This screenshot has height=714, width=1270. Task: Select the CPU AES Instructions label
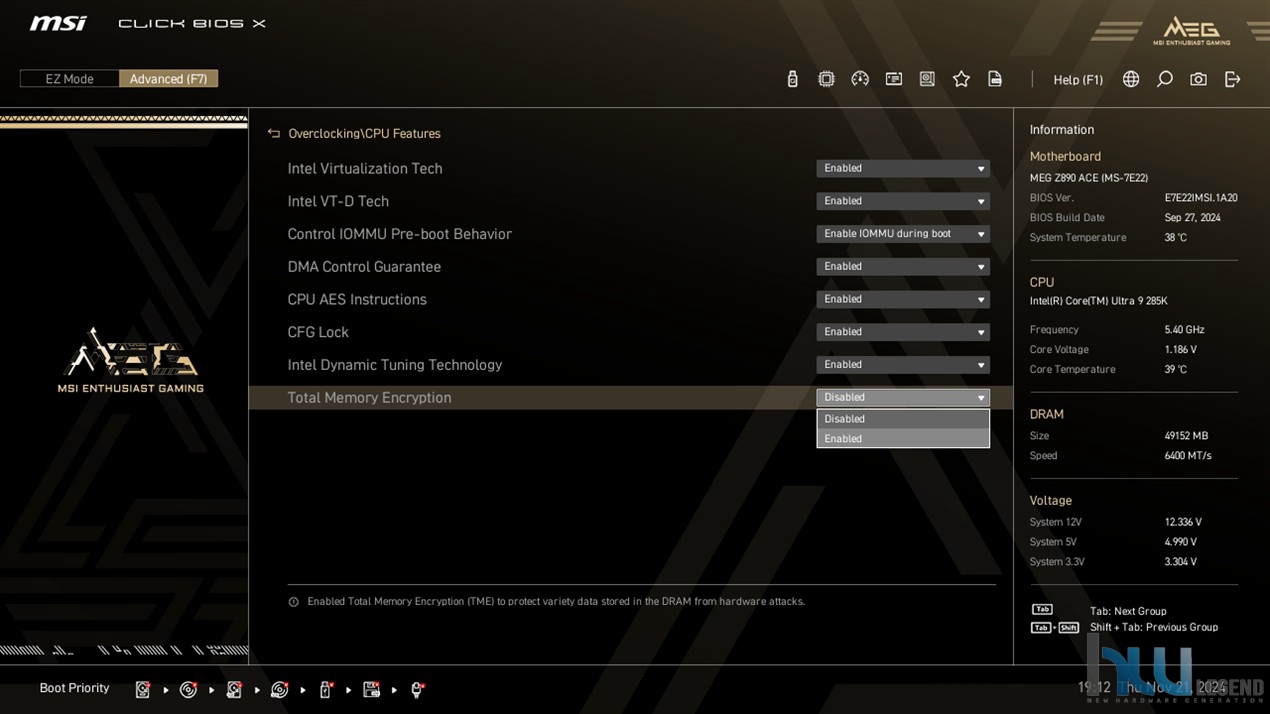(357, 300)
